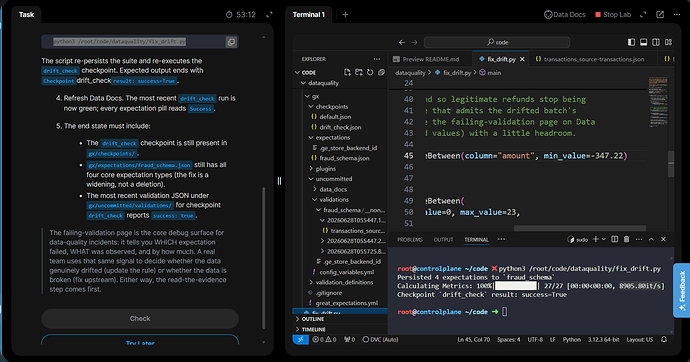This screenshot has height=362, width=690.
Task: Click the editor horizontal scrollbar
Action: pos(580,228)
